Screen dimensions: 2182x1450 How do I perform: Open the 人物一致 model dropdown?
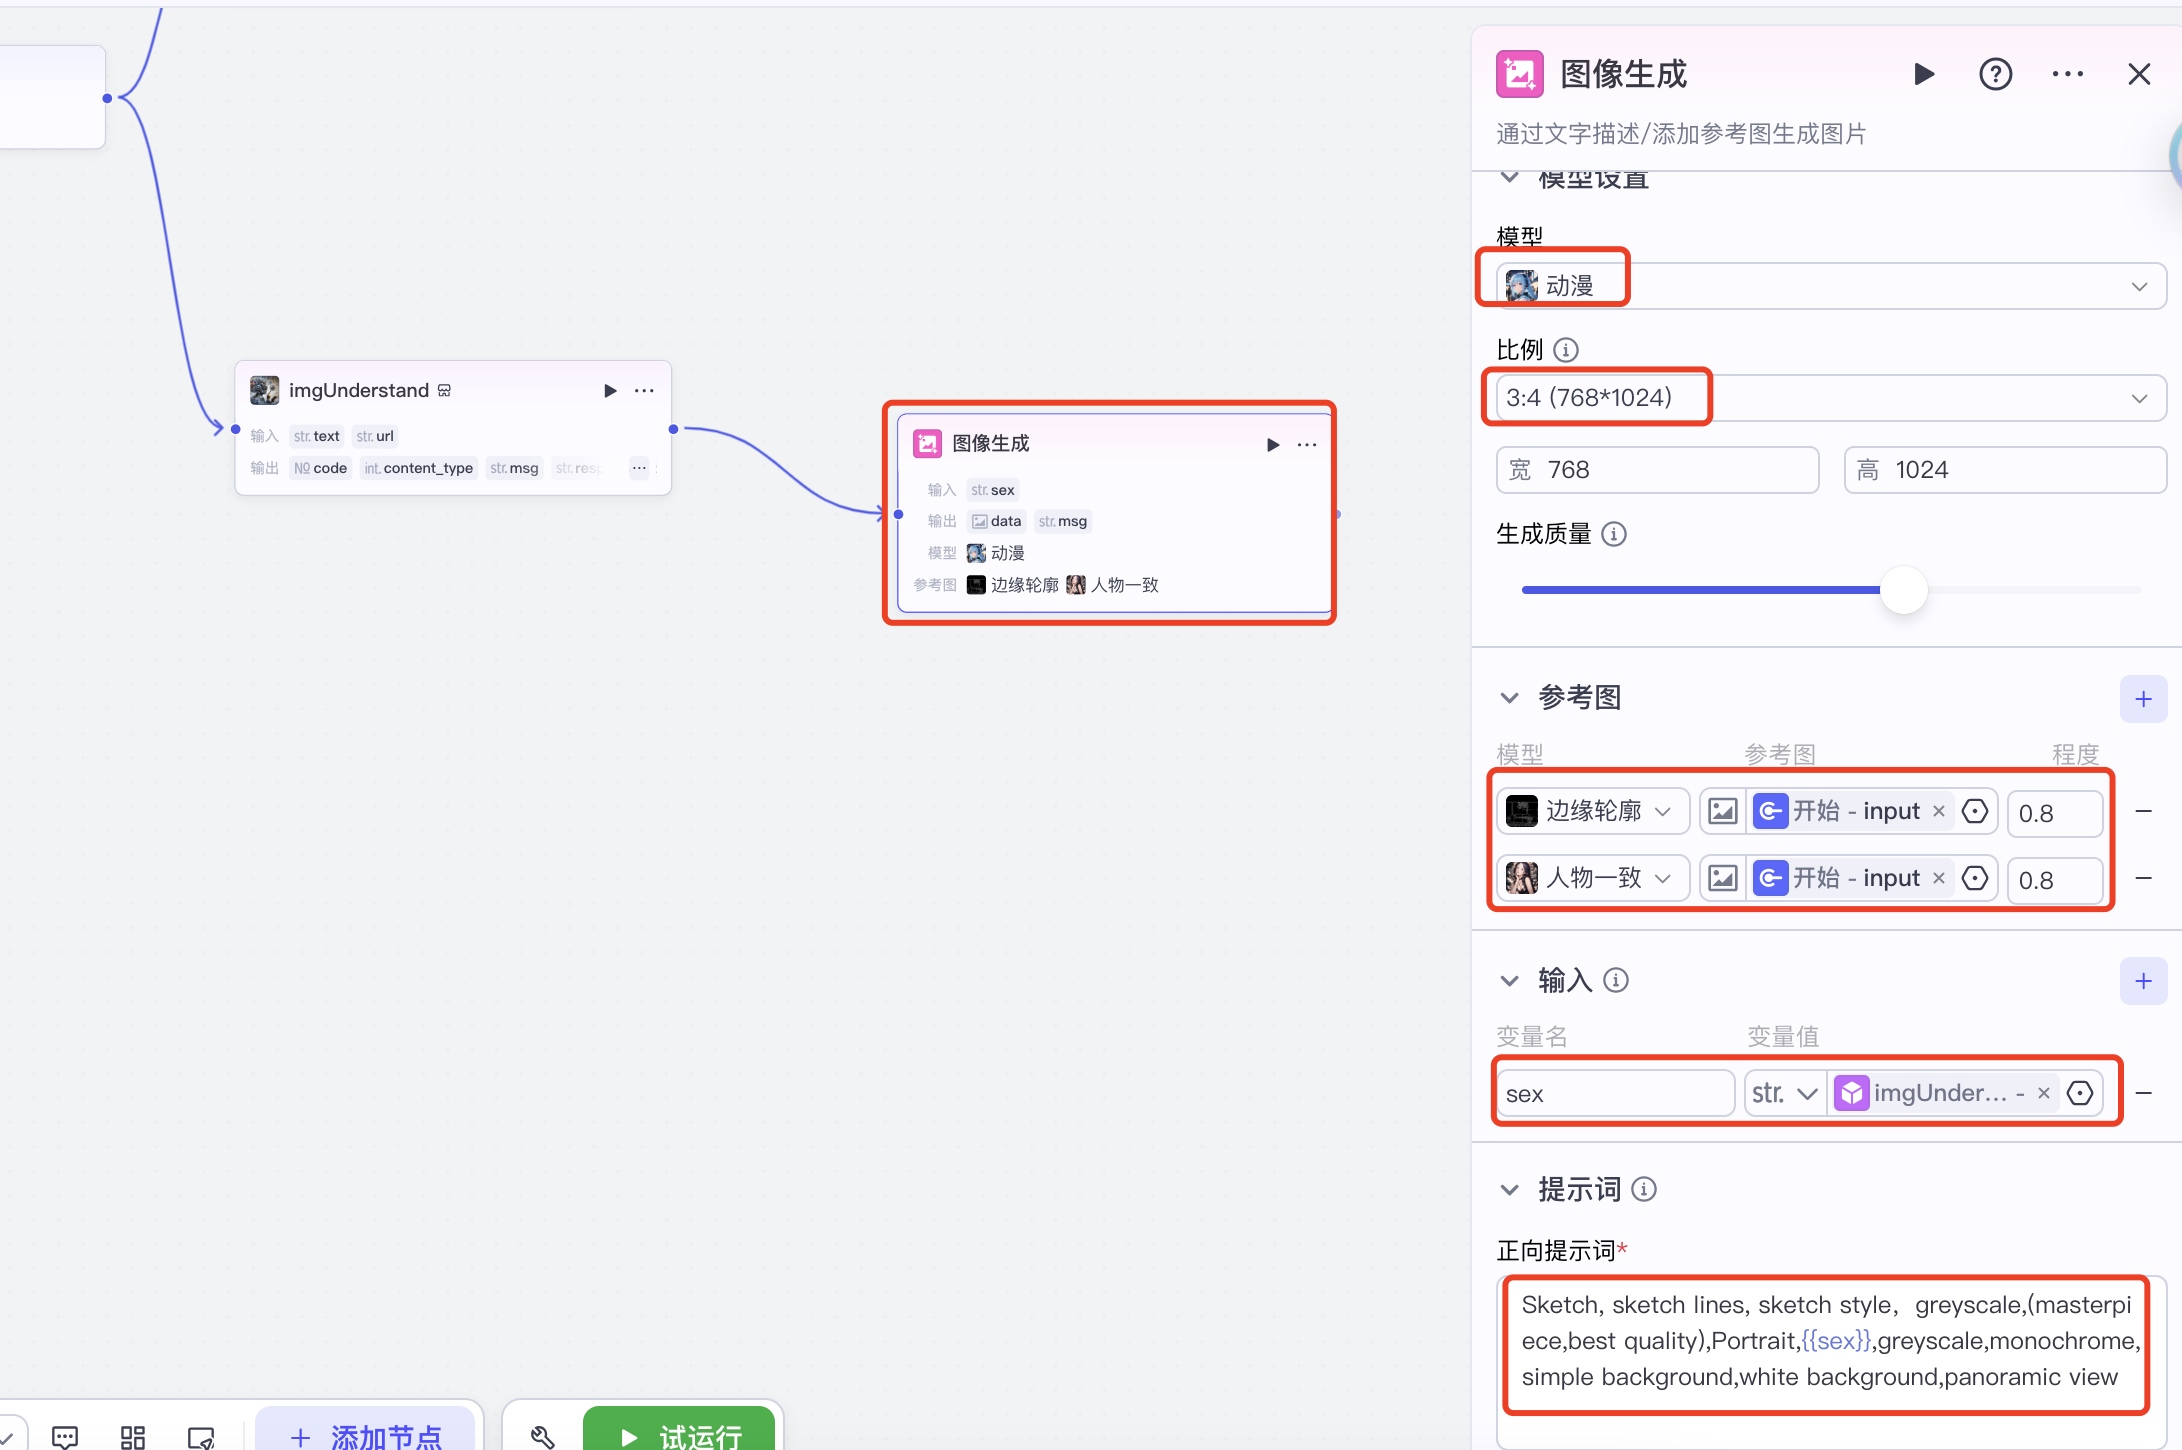pos(1593,878)
